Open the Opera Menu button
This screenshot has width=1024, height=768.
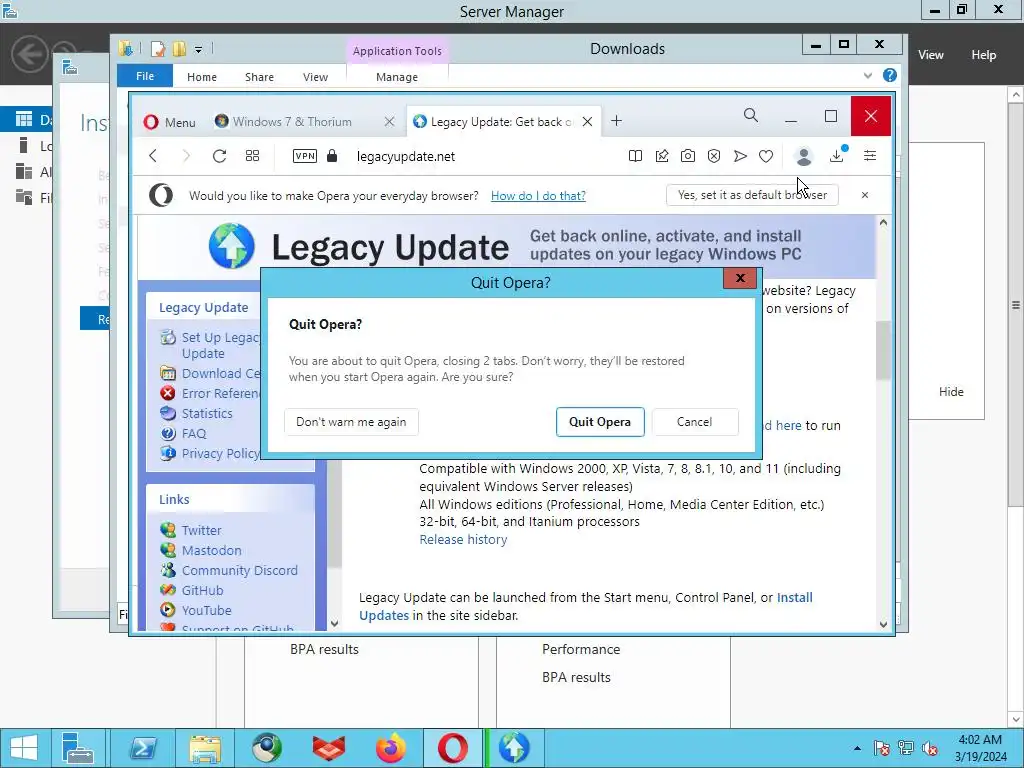click(170, 122)
